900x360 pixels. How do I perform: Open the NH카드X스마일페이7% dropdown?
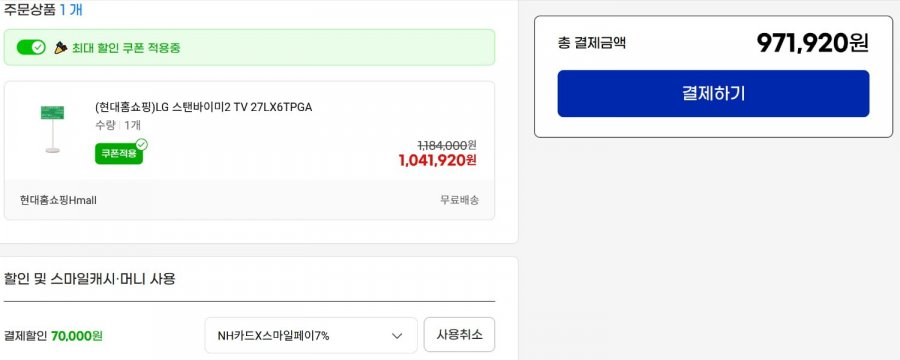(x=311, y=335)
